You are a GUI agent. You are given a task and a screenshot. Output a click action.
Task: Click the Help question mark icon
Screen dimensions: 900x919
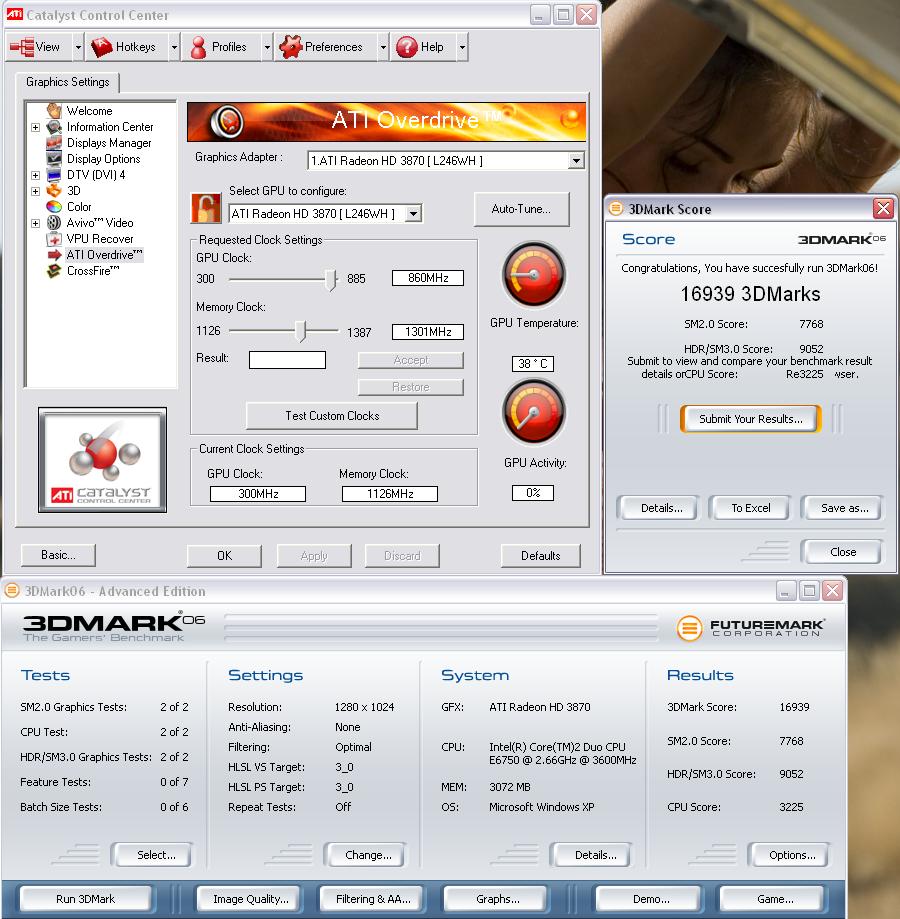tap(407, 47)
